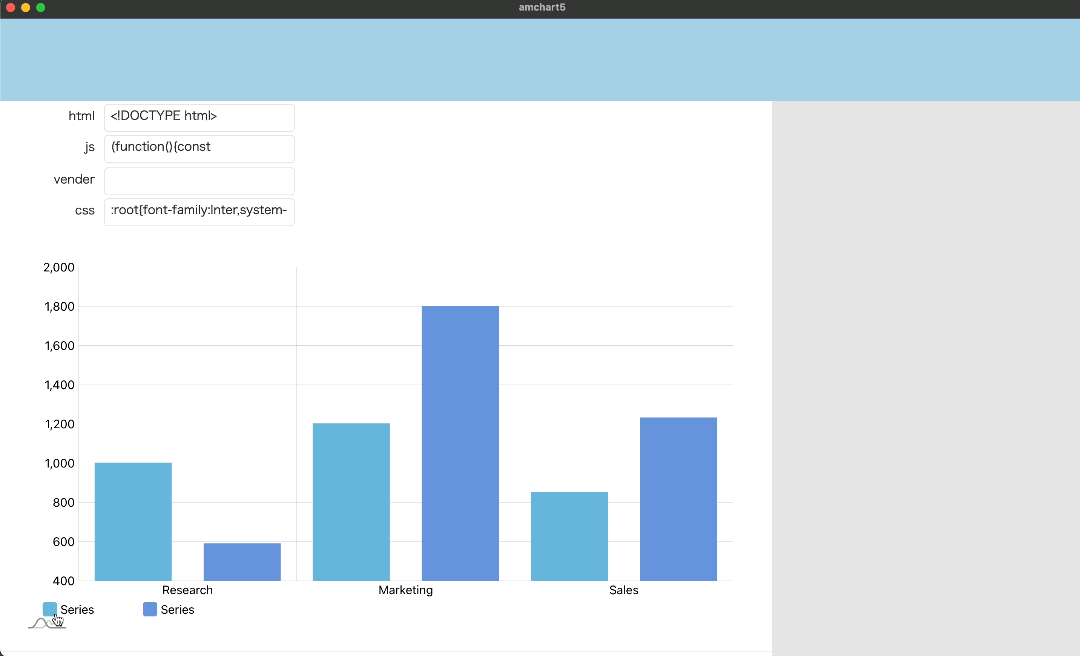Click the second Series legend label text
1080x656 pixels.
coord(178,609)
